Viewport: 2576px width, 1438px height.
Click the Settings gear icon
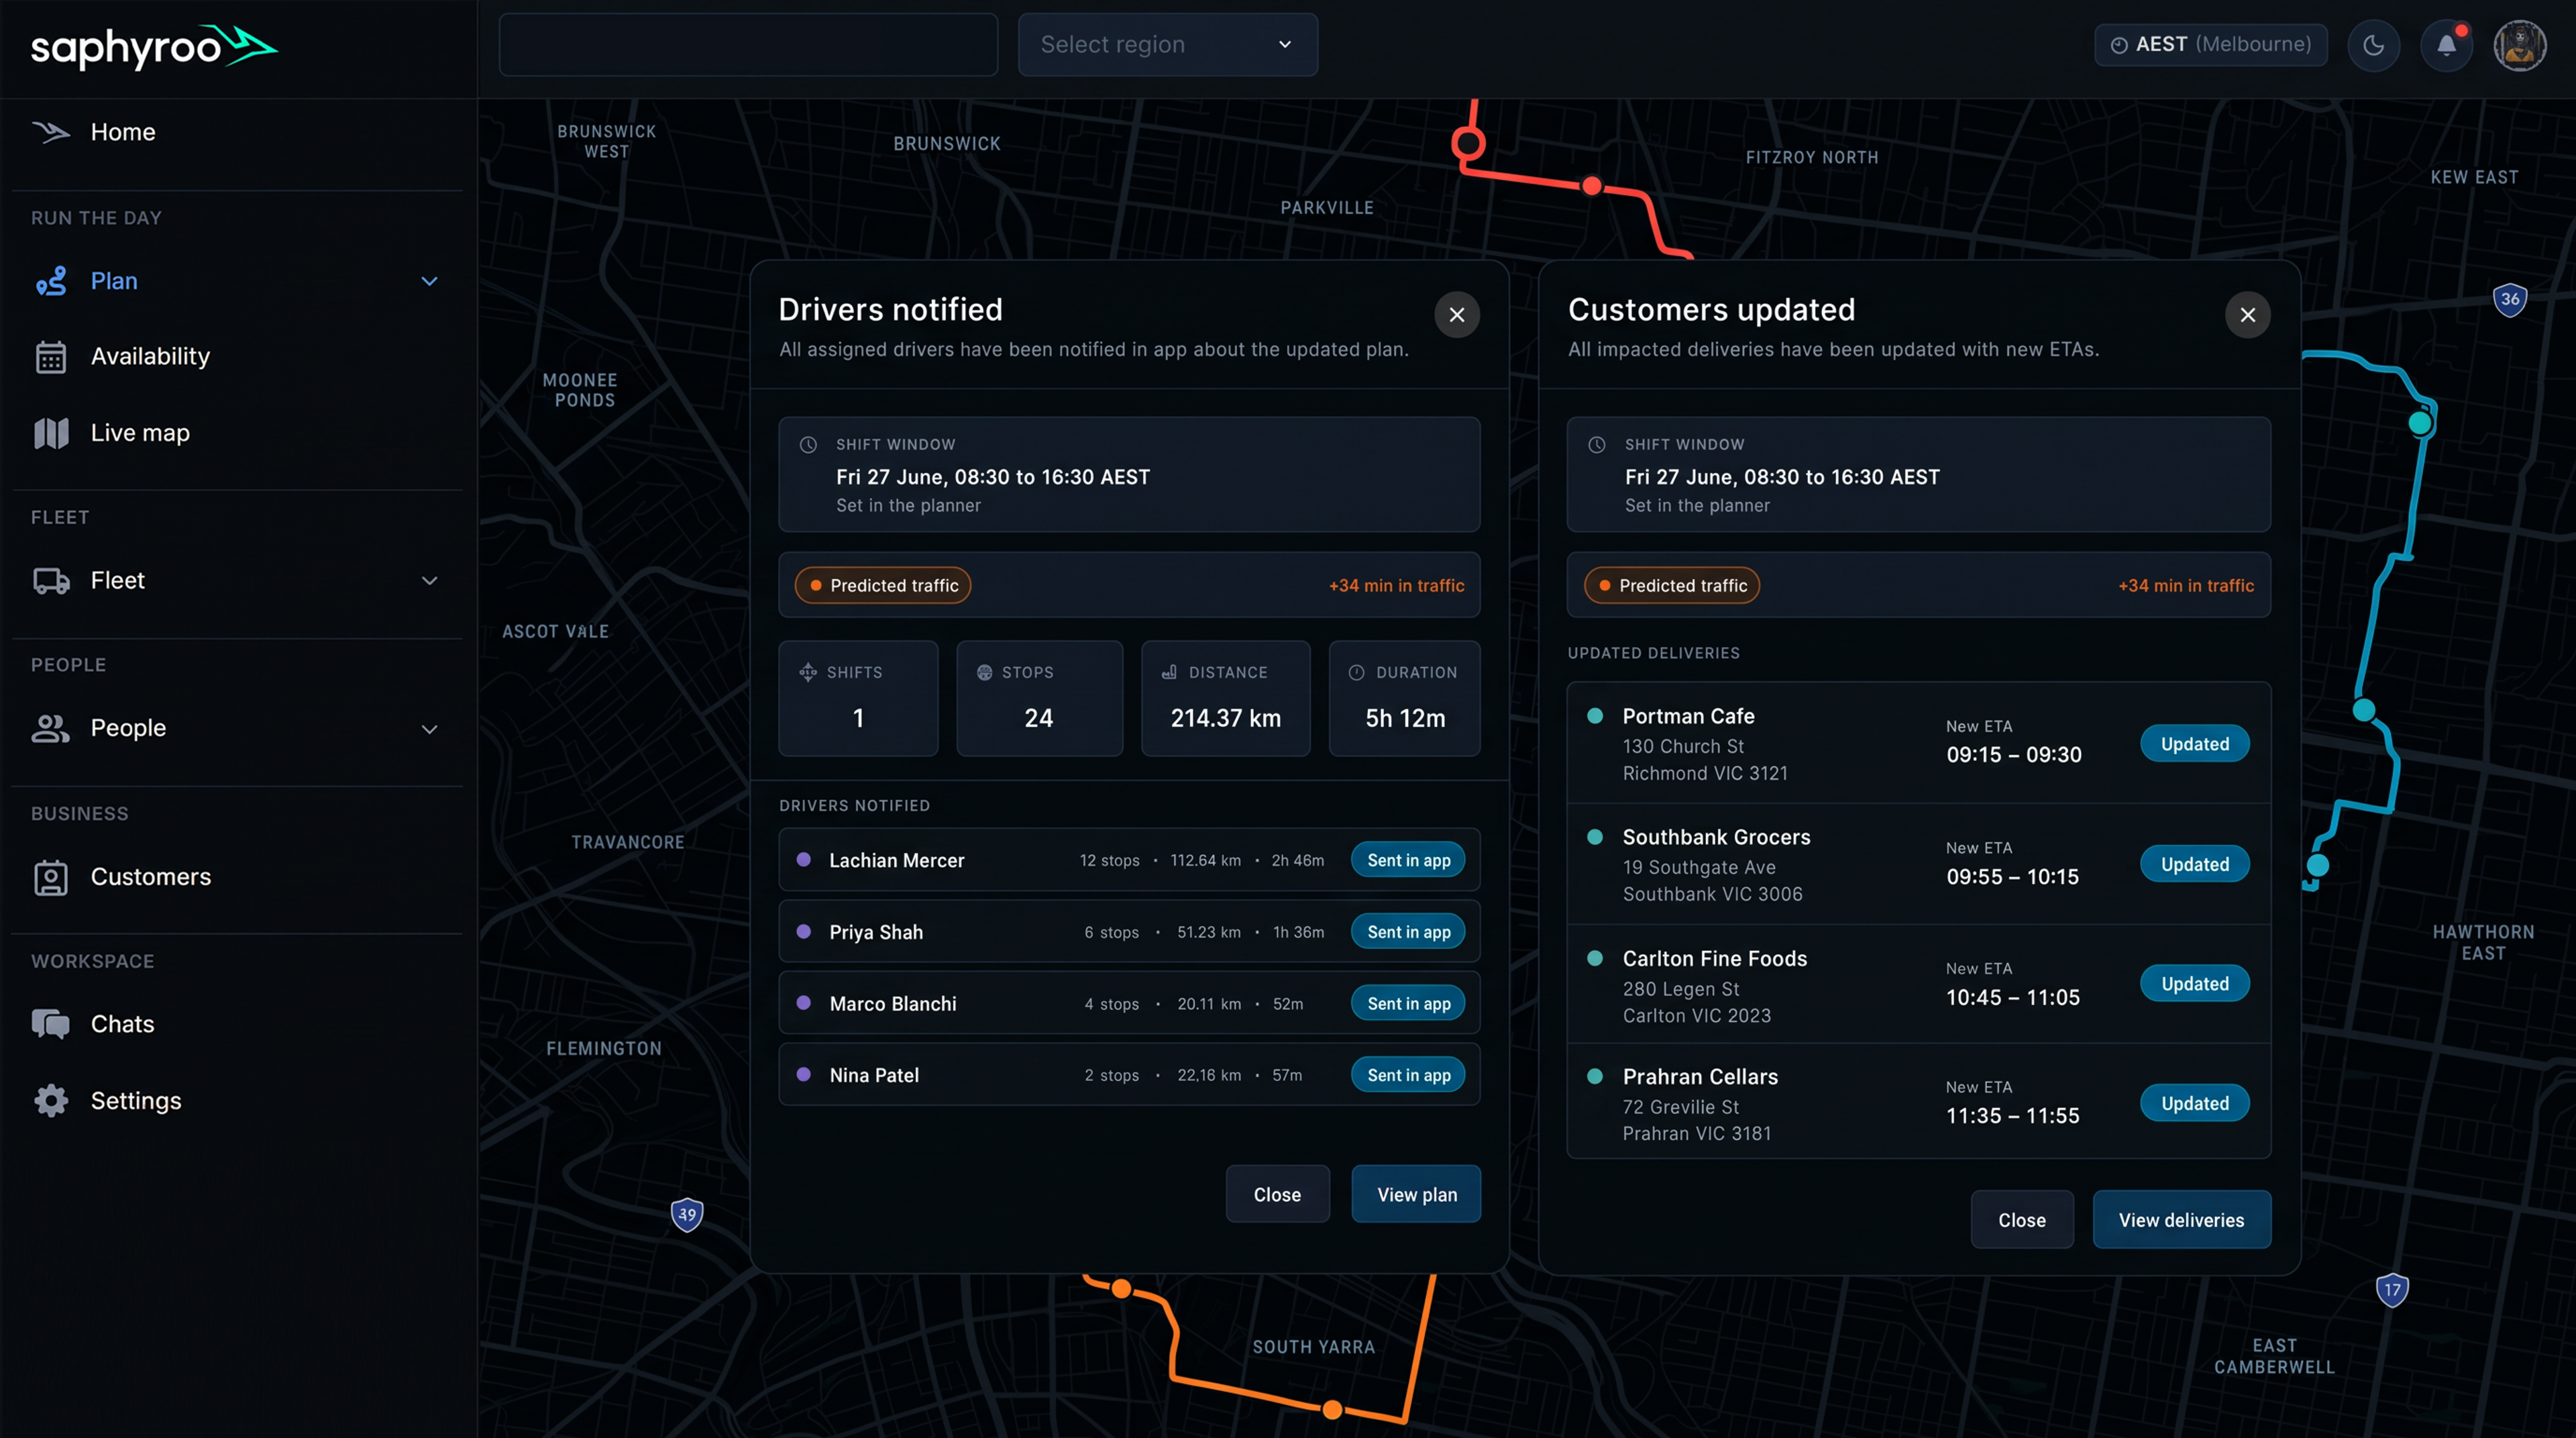[x=51, y=1100]
